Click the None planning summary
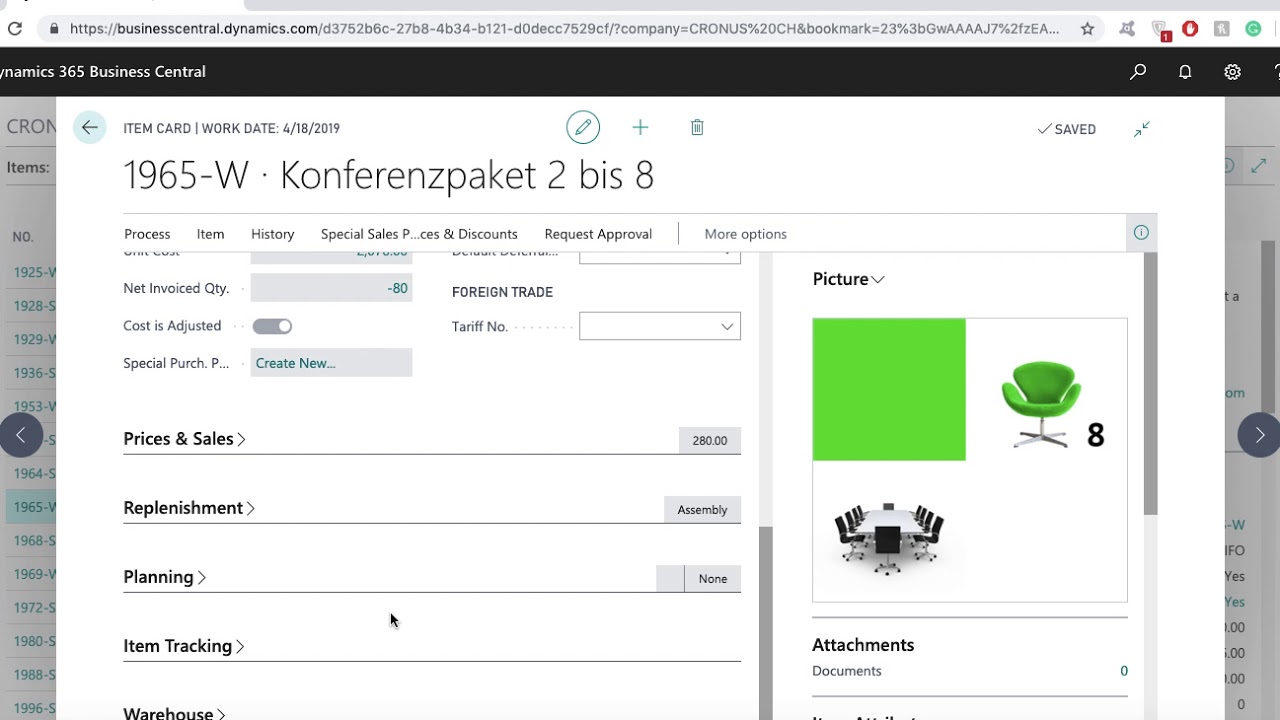This screenshot has width=1280, height=720. (713, 578)
